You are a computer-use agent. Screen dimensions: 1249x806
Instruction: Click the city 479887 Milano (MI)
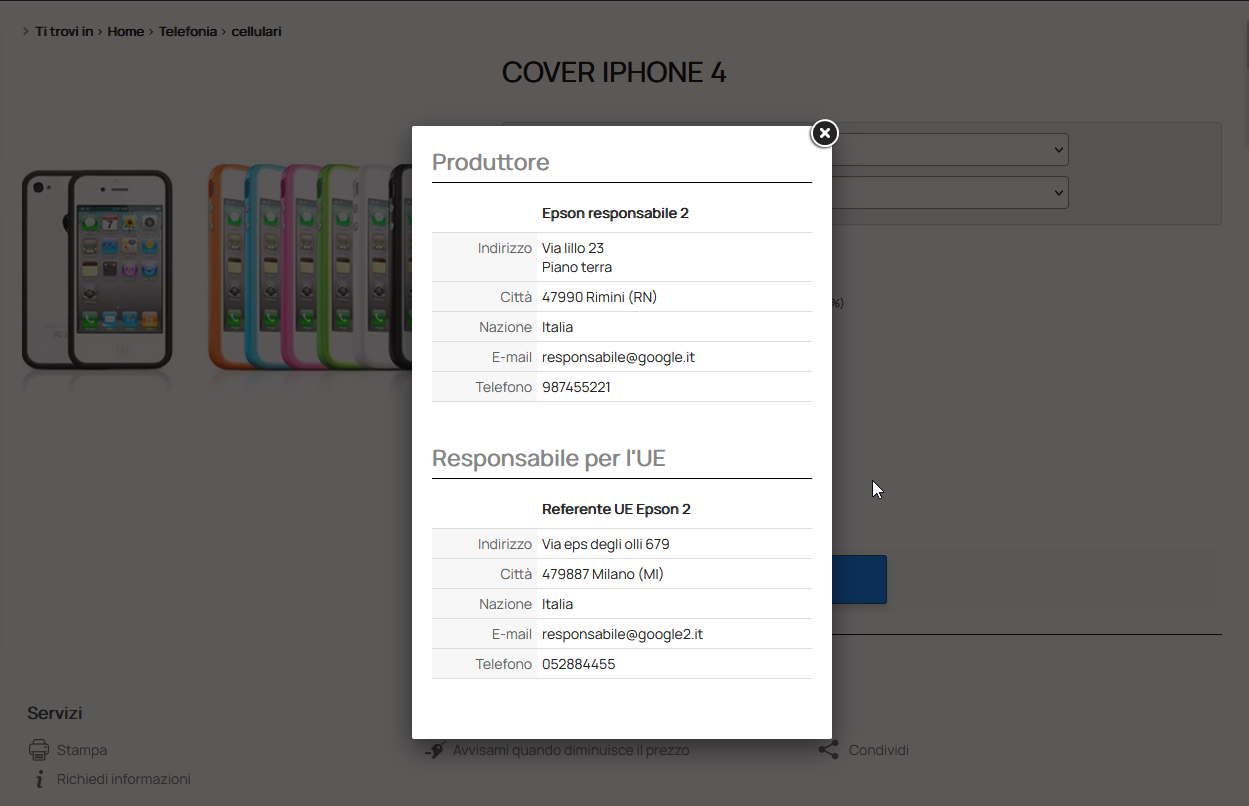click(x=603, y=574)
